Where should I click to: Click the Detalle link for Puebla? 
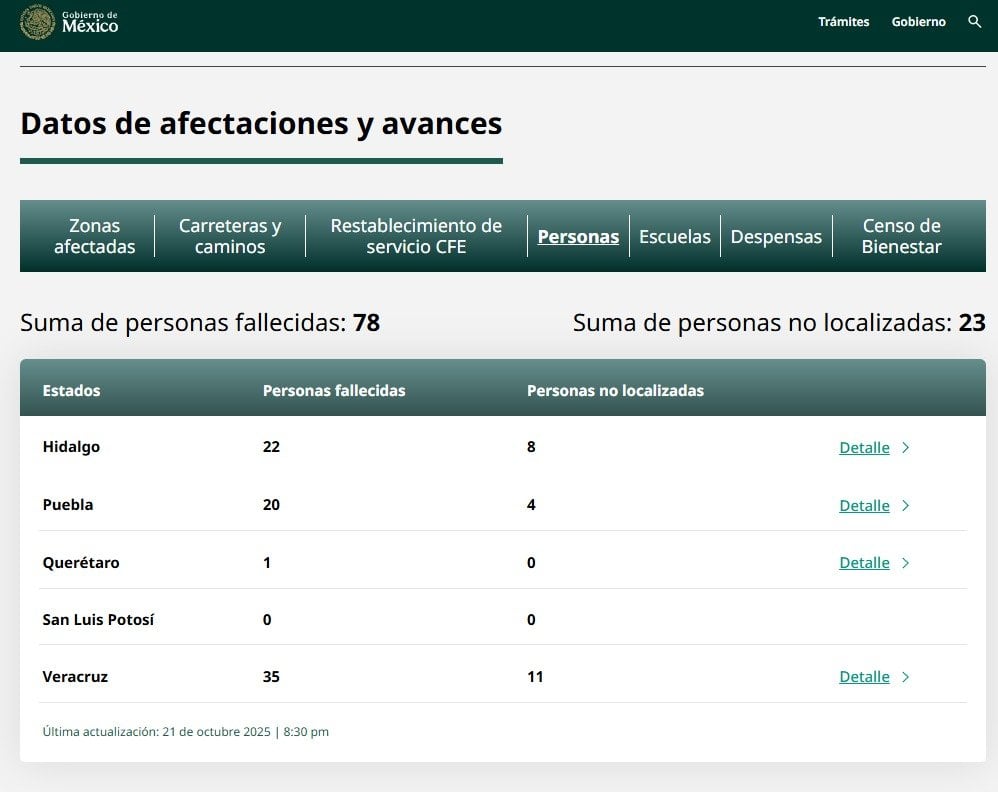[864, 506]
